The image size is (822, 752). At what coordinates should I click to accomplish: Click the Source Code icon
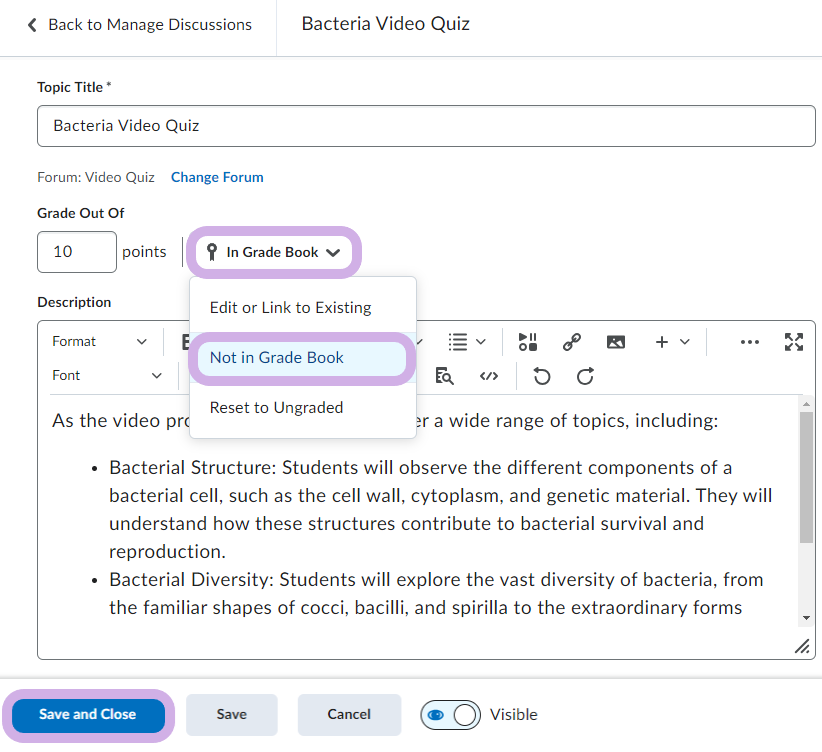pos(488,376)
